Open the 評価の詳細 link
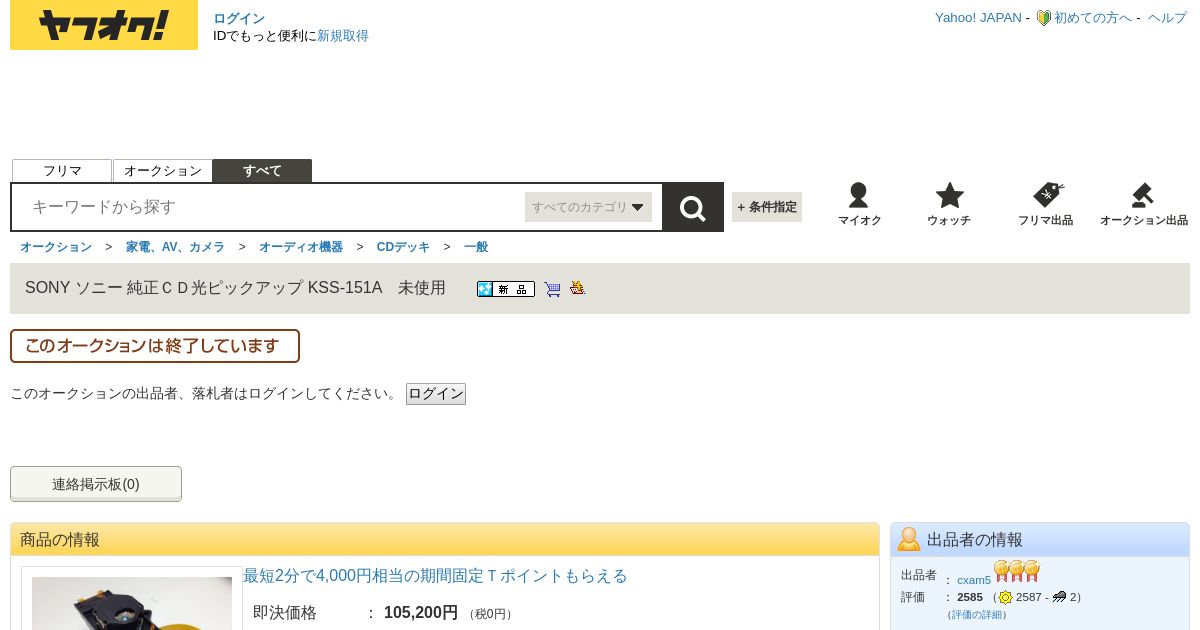The height and width of the screenshot is (630, 1200). [976, 615]
